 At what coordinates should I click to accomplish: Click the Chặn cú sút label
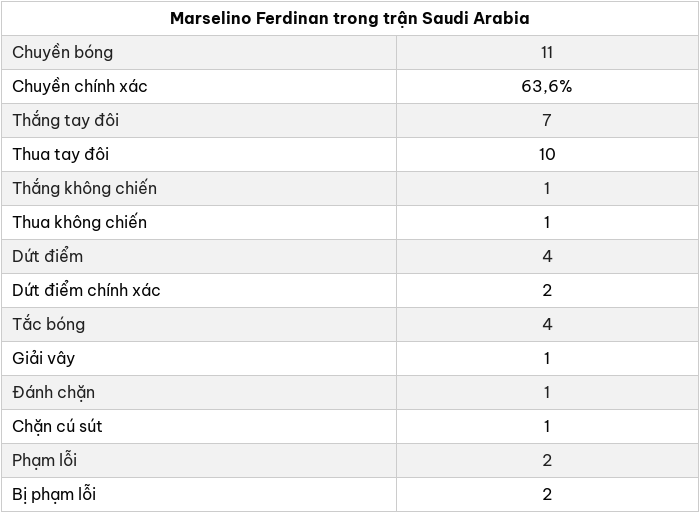click(57, 426)
